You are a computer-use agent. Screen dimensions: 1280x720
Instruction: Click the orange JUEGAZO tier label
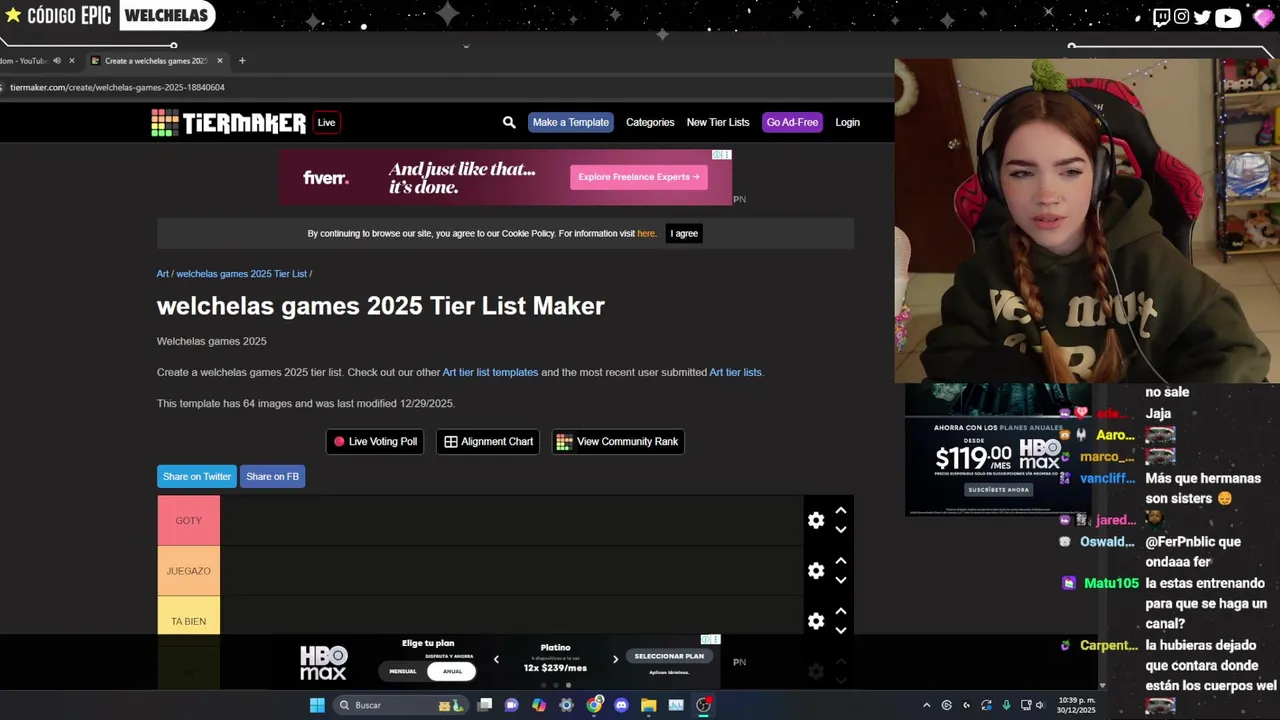tap(188, 571)
